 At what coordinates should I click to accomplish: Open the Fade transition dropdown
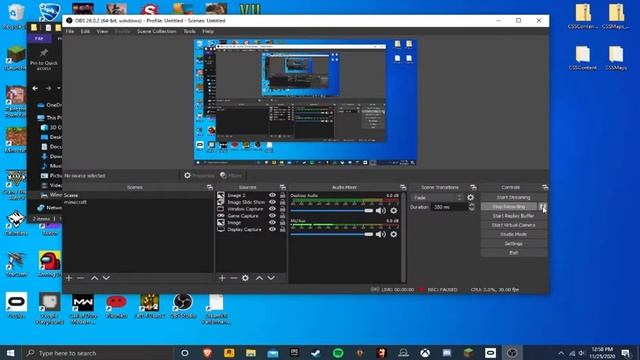pyautogui.click(x=437, y=198)
